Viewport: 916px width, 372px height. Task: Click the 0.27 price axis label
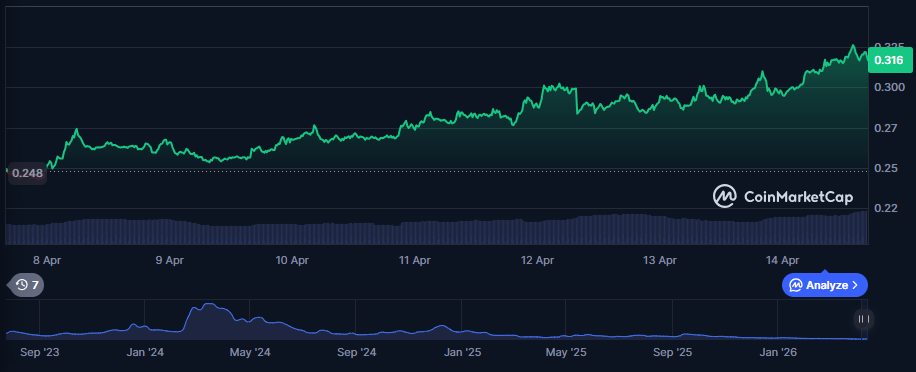point(887,128)
